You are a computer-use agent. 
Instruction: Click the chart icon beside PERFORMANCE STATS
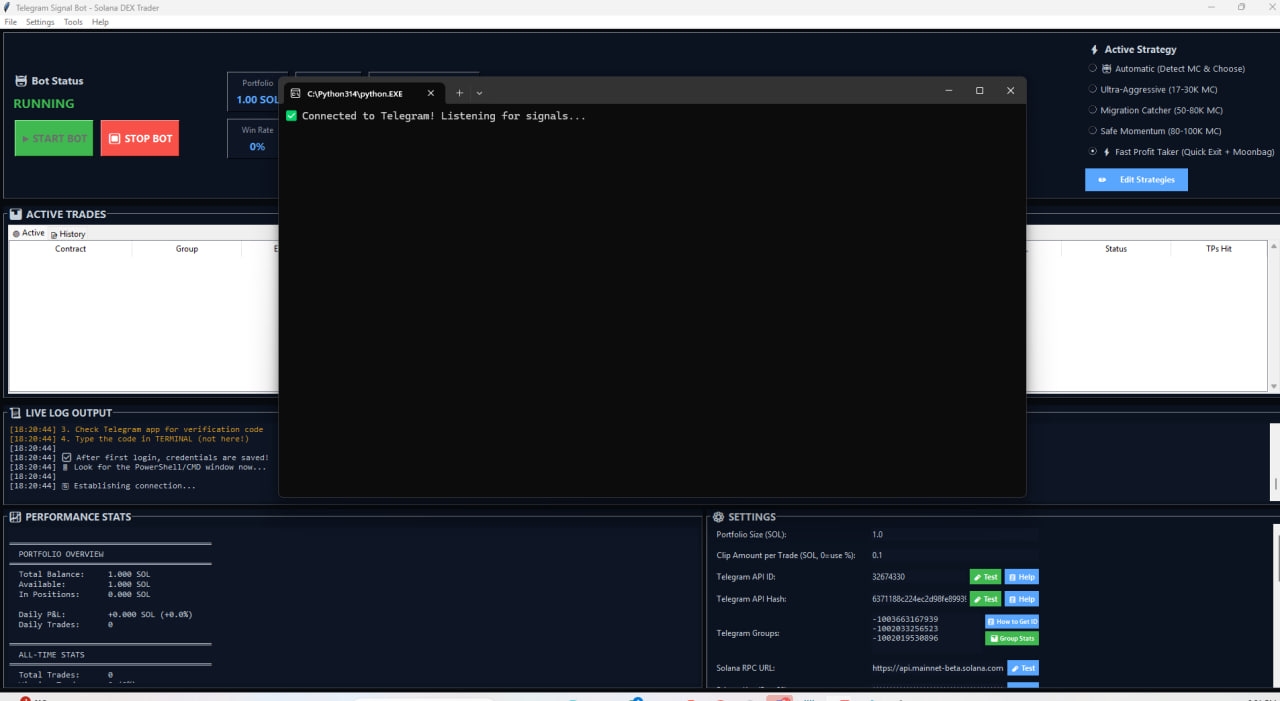tap(15, 517)
